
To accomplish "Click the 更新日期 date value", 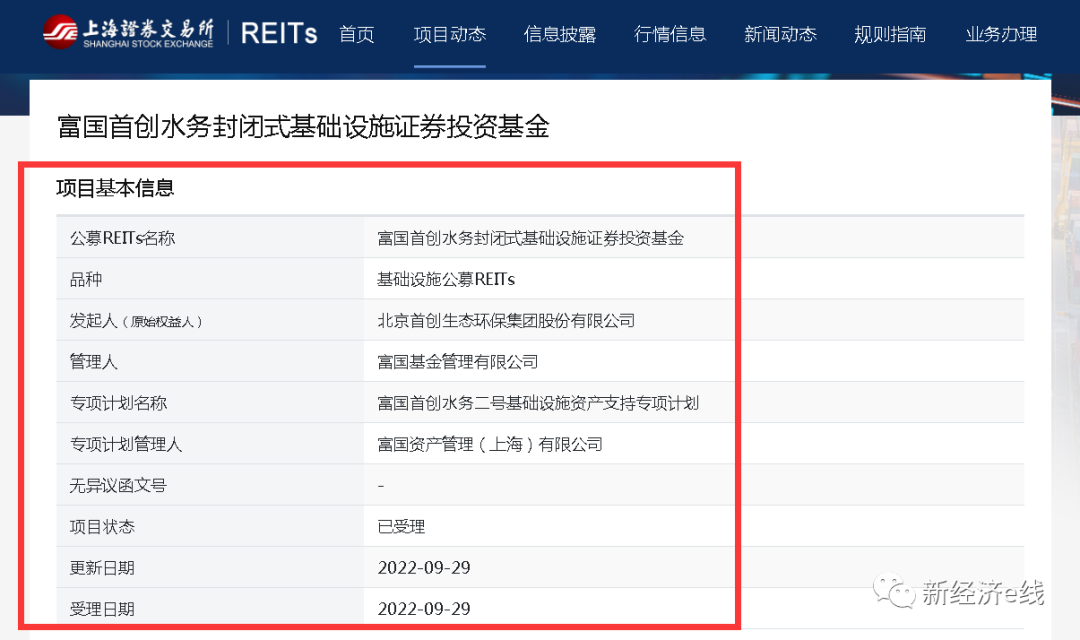I will click(x=424, y=568).
